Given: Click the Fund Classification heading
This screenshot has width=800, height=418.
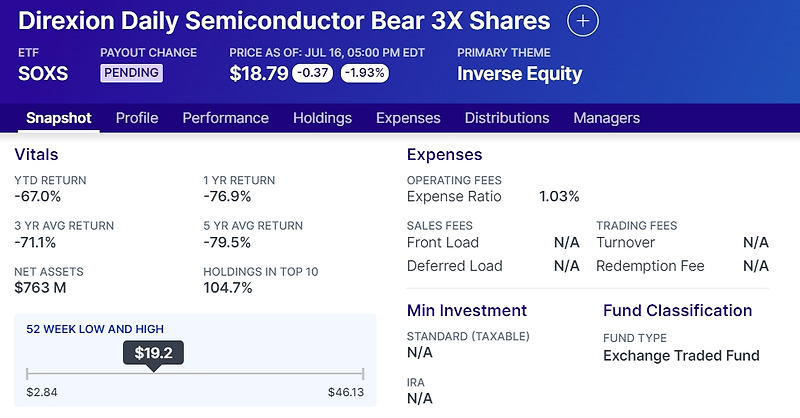Looking at the screenshot, I should [677, 310].
